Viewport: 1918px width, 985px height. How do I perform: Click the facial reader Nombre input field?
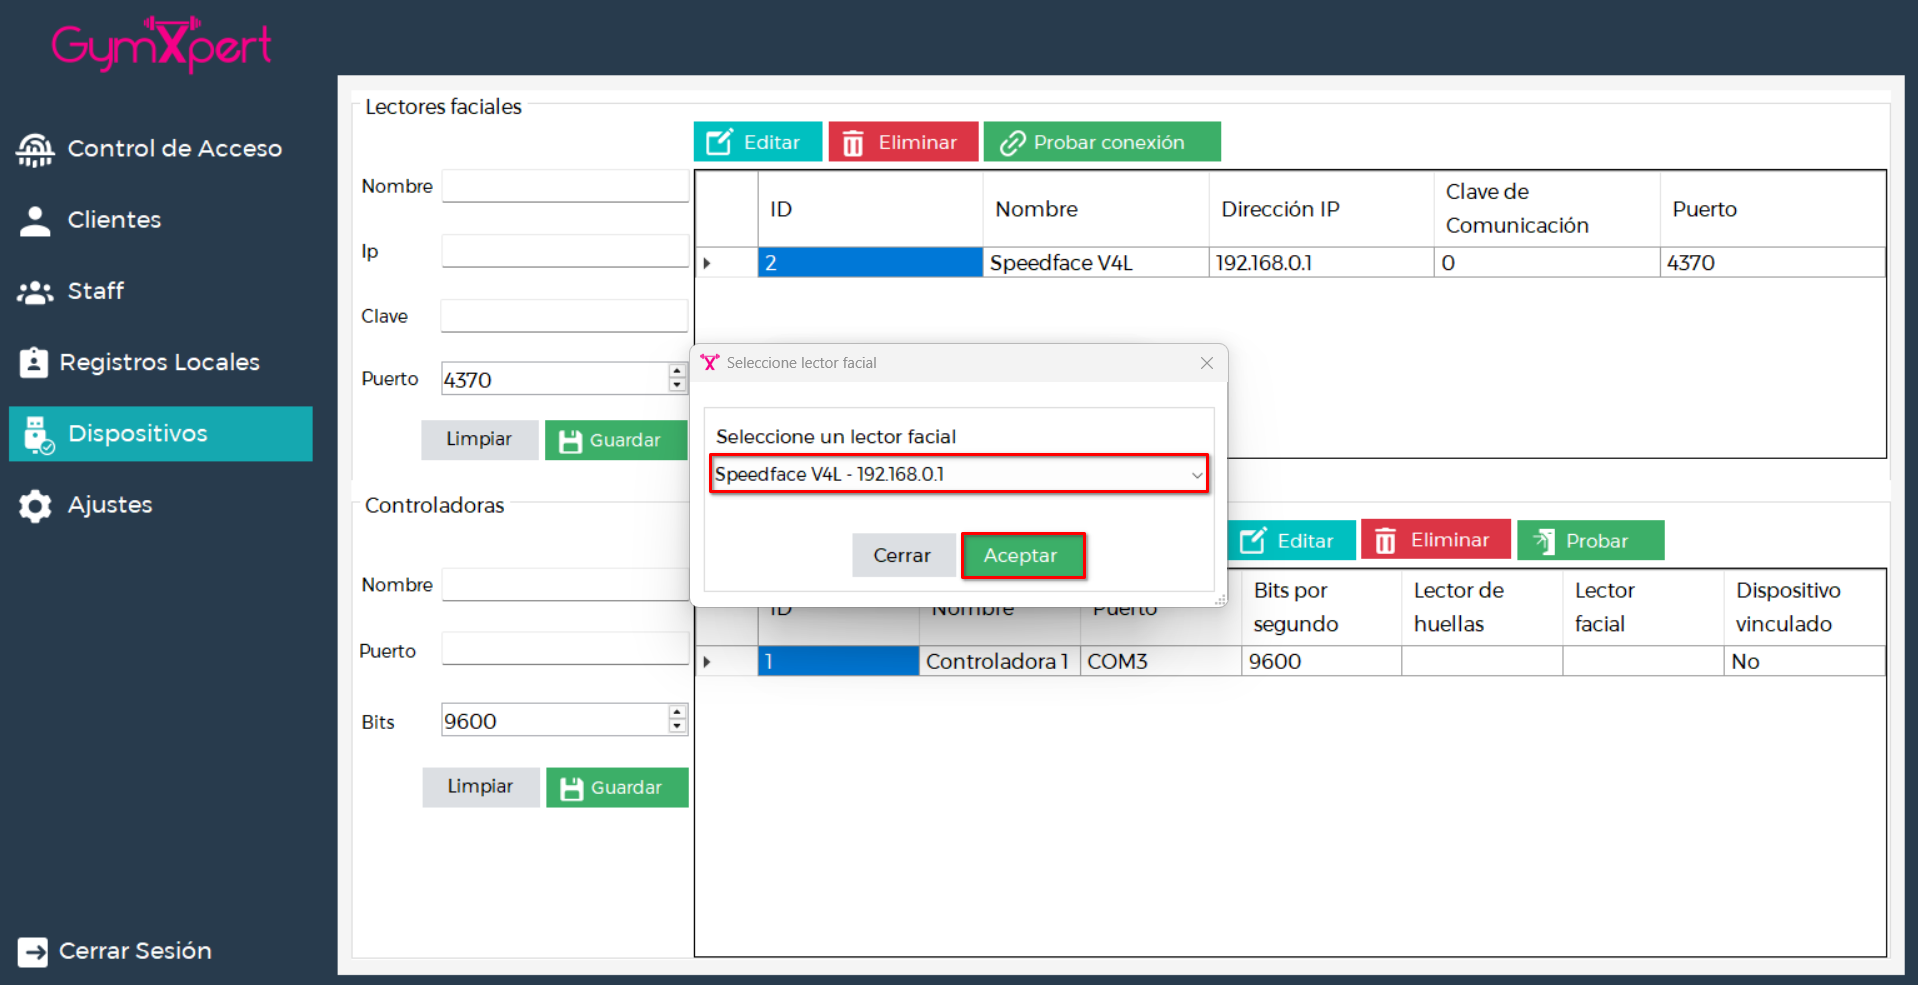565,186
